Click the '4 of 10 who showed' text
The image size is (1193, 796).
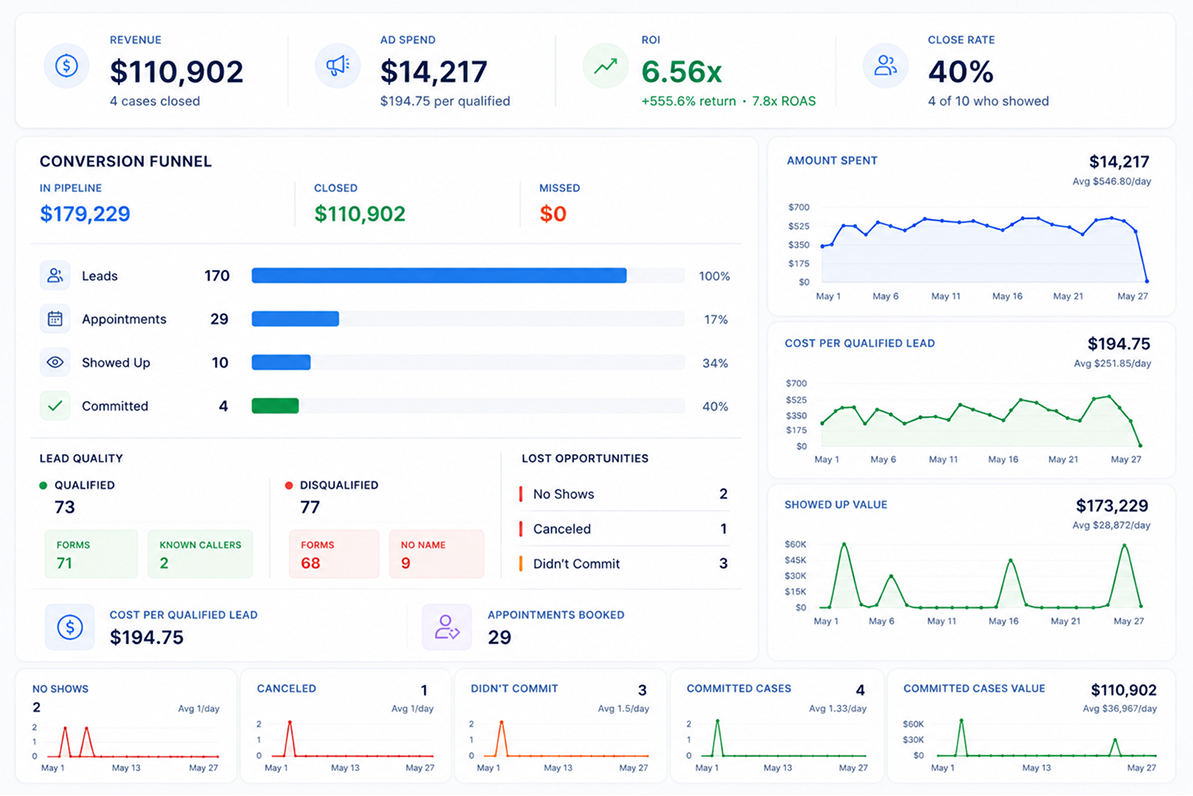coord(988,101)
